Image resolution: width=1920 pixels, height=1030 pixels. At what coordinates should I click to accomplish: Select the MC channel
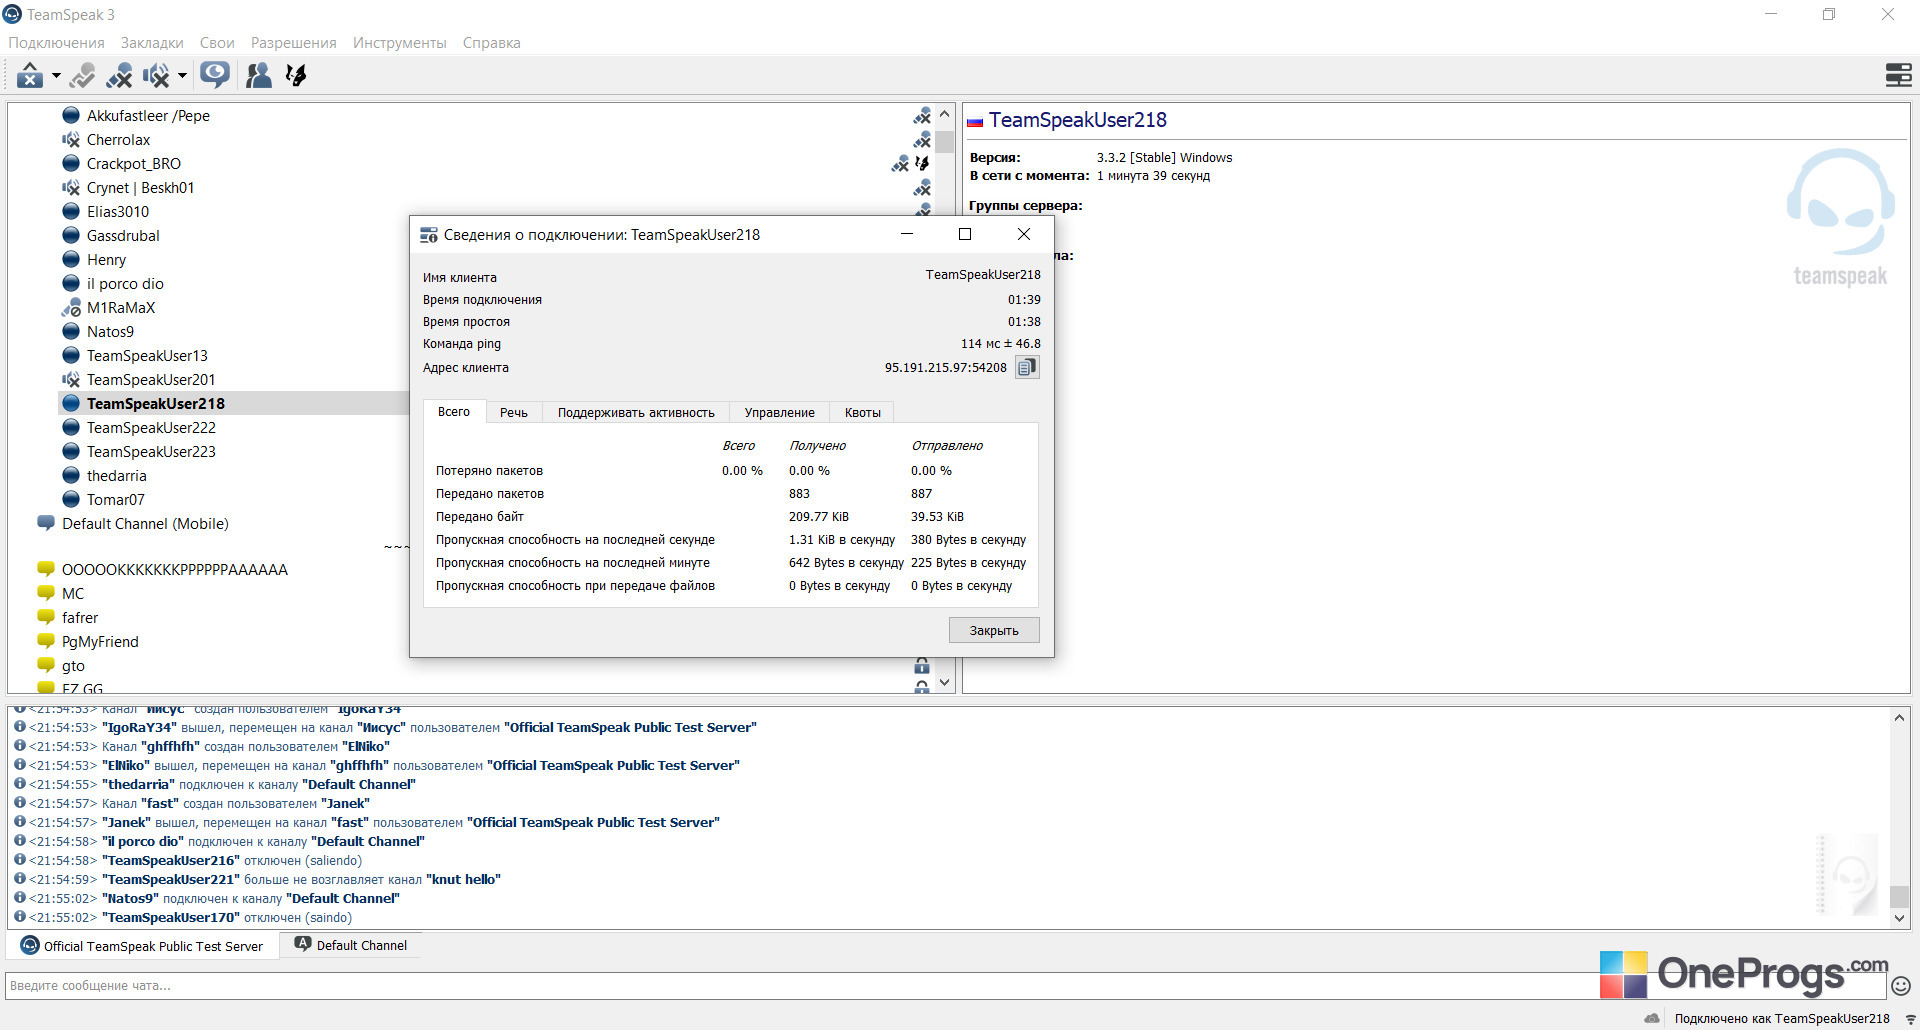pos(73,594)
